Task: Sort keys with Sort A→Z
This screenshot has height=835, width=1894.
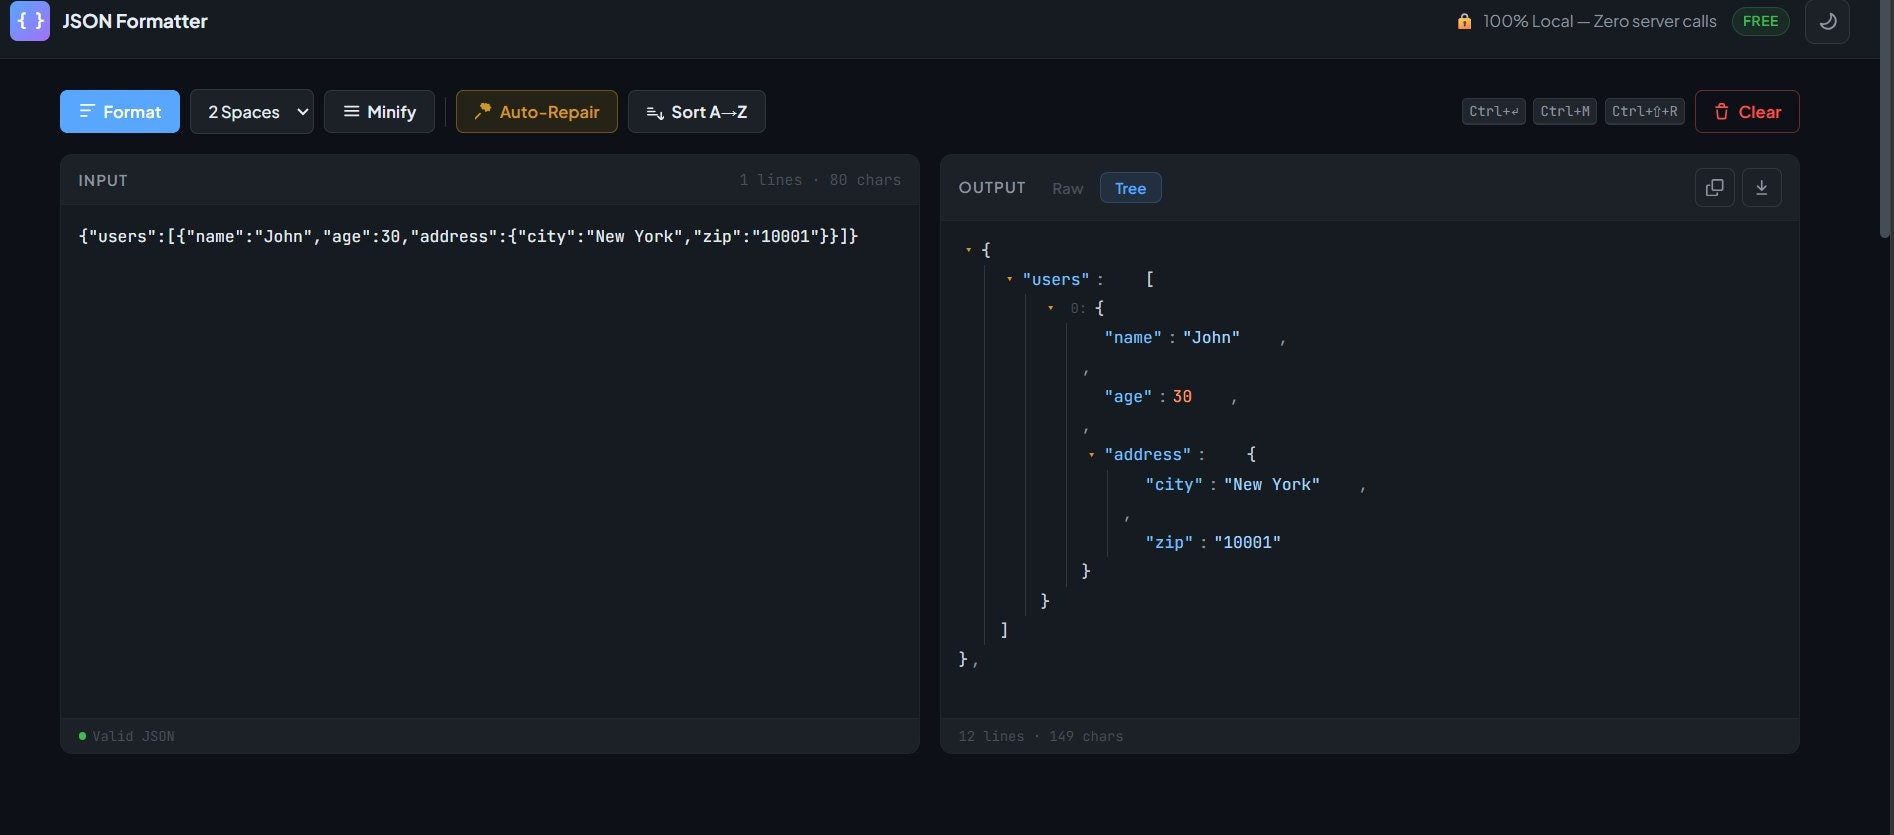Action: [697, 112]
